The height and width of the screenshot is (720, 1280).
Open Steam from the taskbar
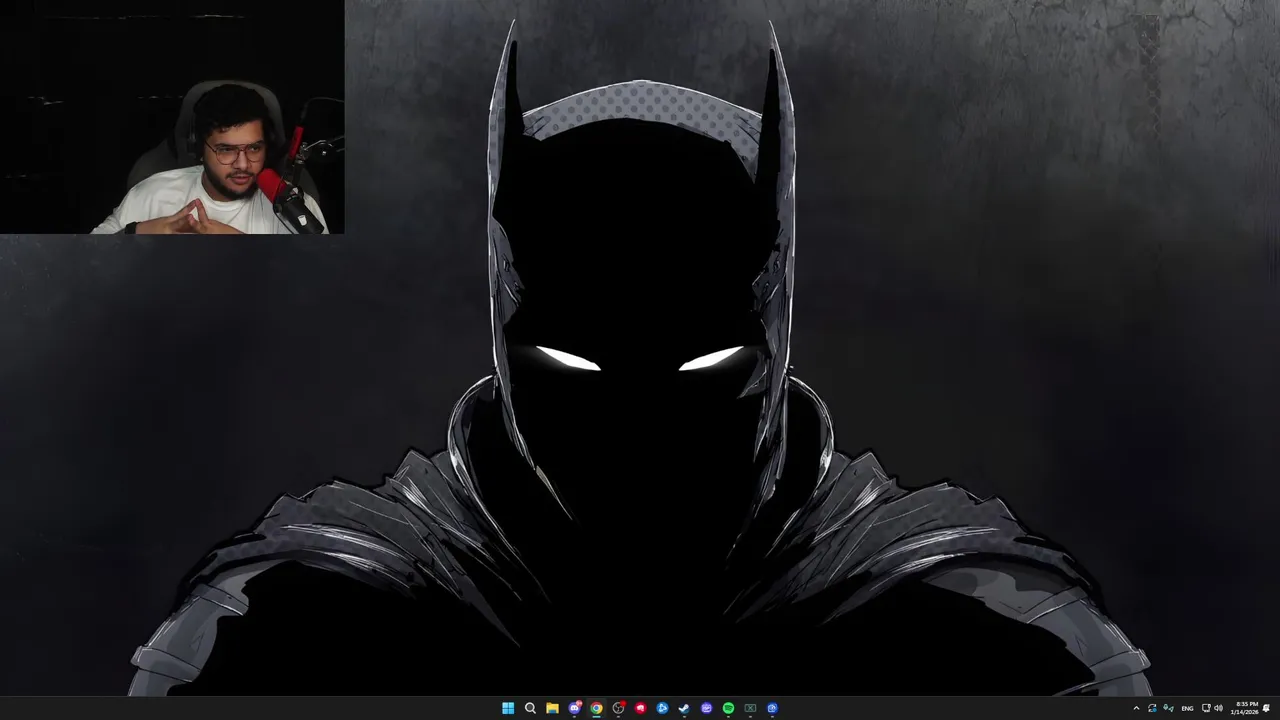coord(684,708)
